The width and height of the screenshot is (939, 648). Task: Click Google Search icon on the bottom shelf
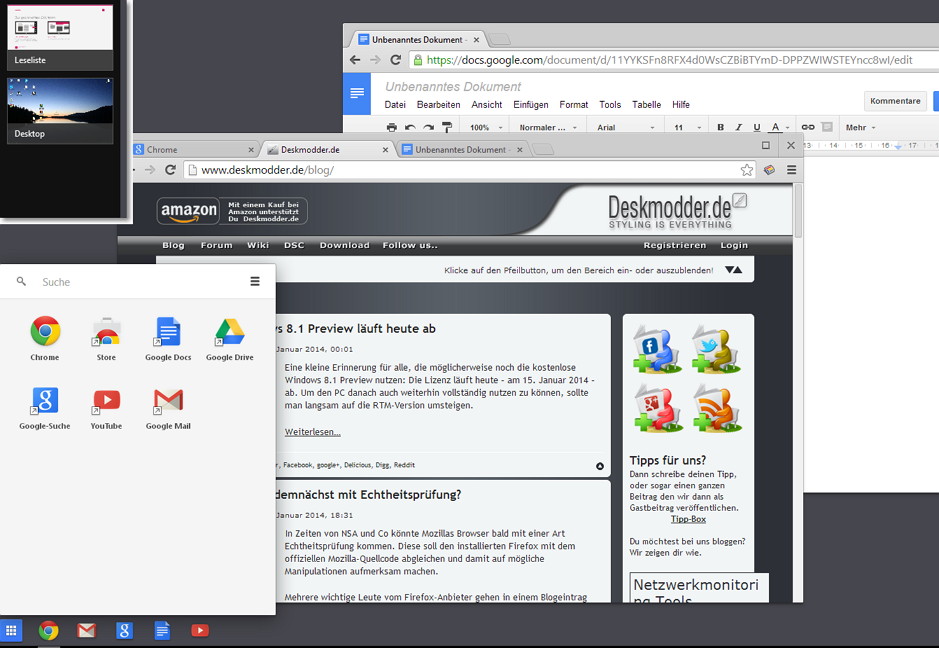[124, 630]
